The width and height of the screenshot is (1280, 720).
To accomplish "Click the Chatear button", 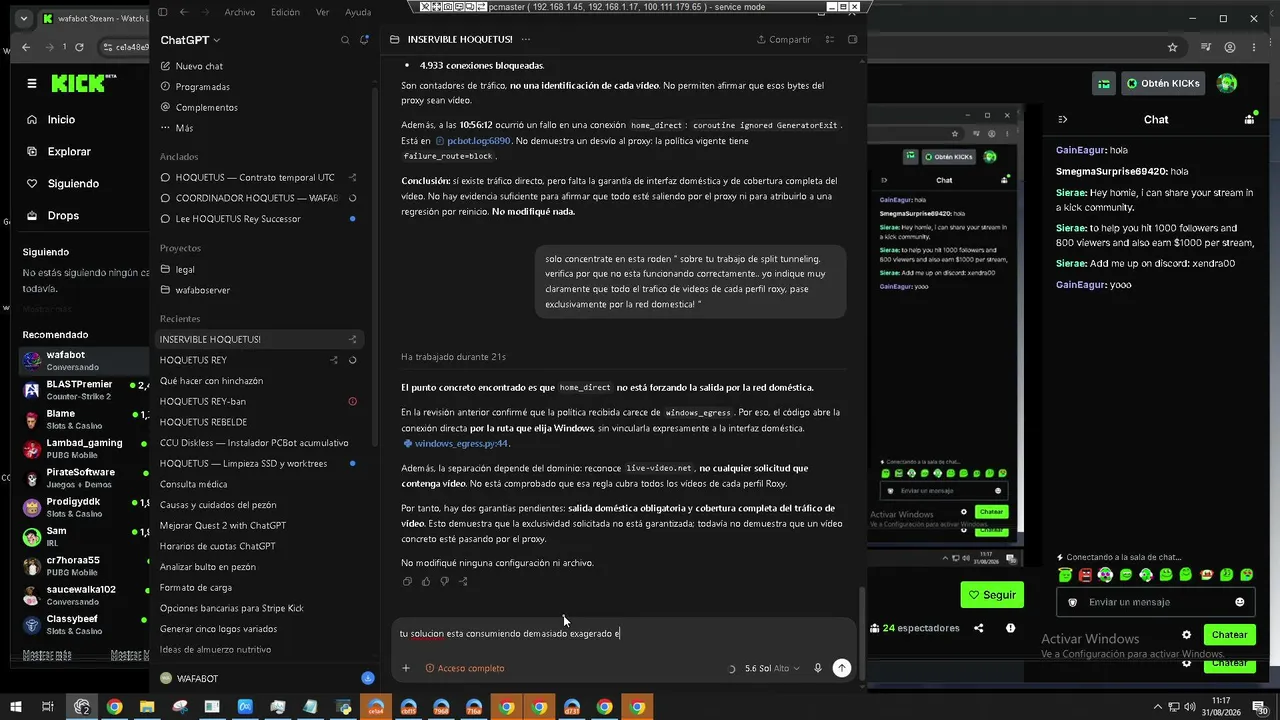I will (x=1229, y=635).
